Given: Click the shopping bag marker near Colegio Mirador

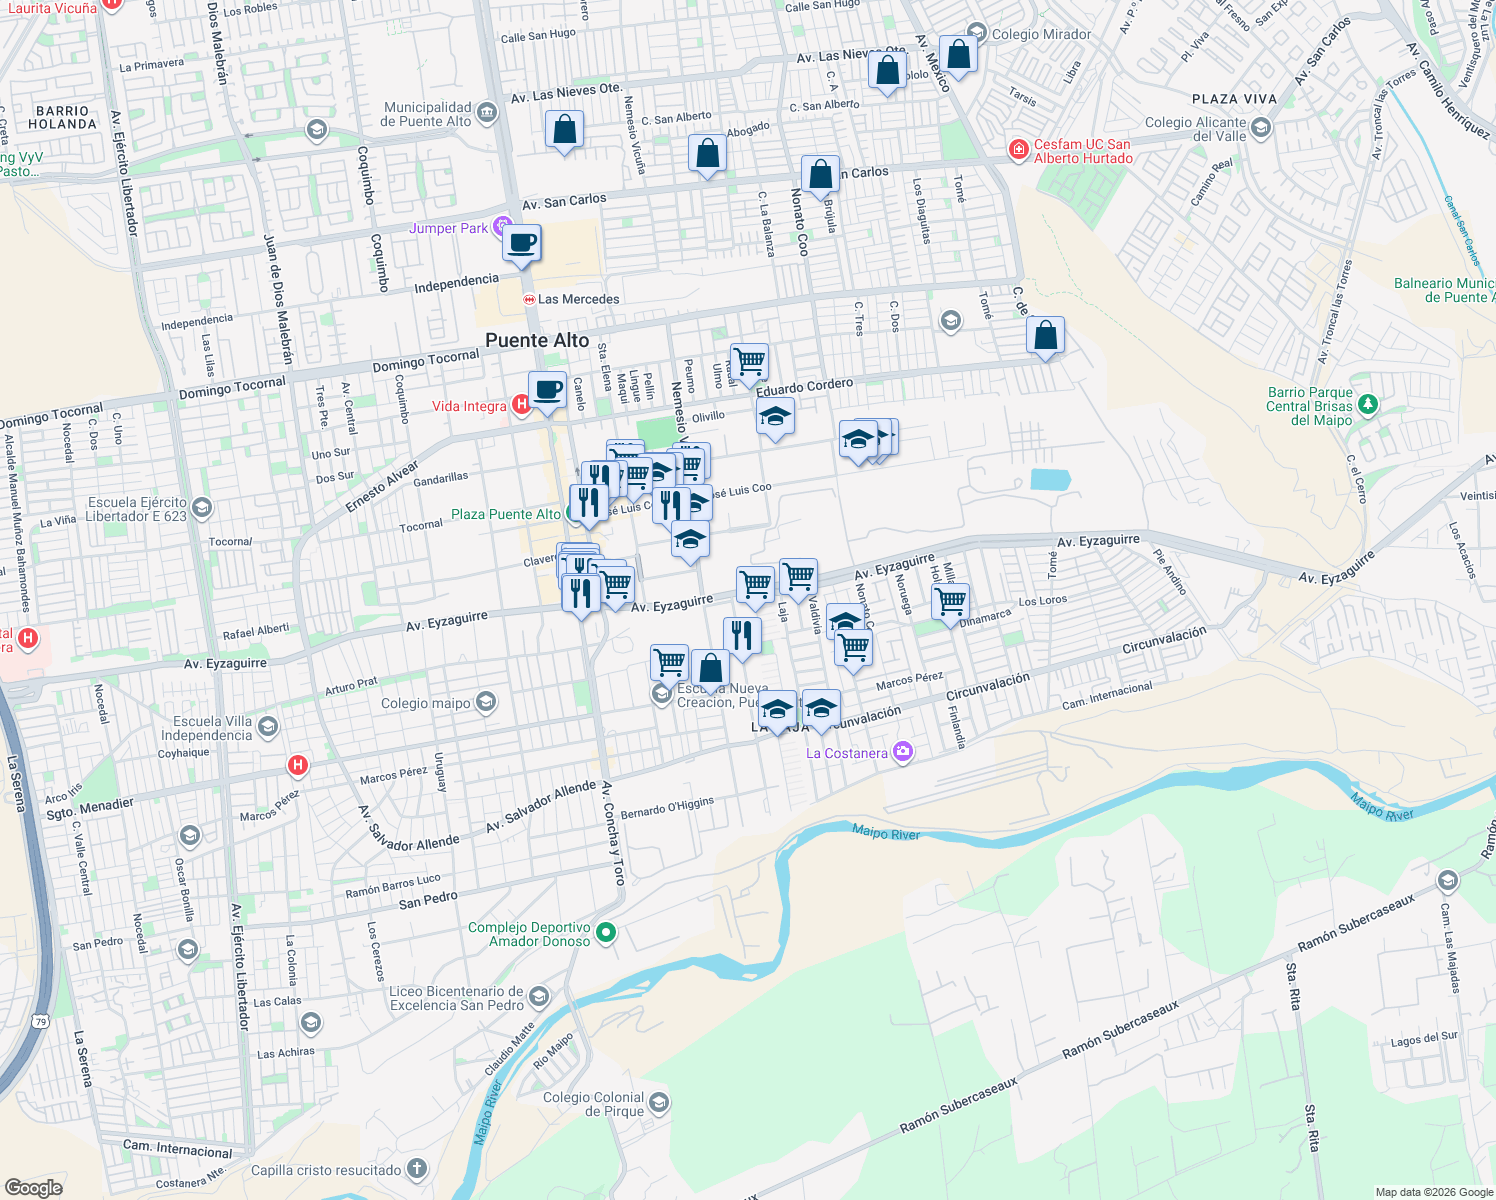Looking at the screenshot, I should 959,55.
